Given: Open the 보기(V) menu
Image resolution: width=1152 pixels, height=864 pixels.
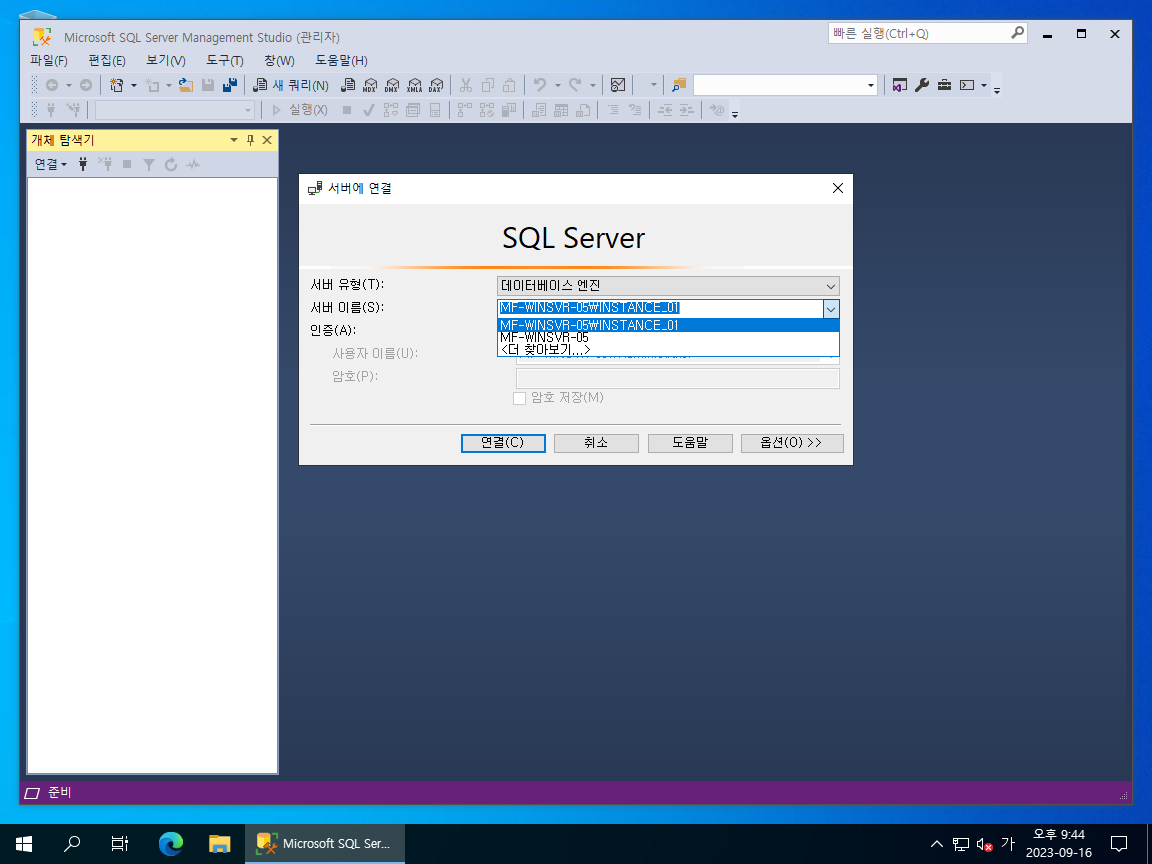Looking at the screenshot, I should [x=165, y=60].
